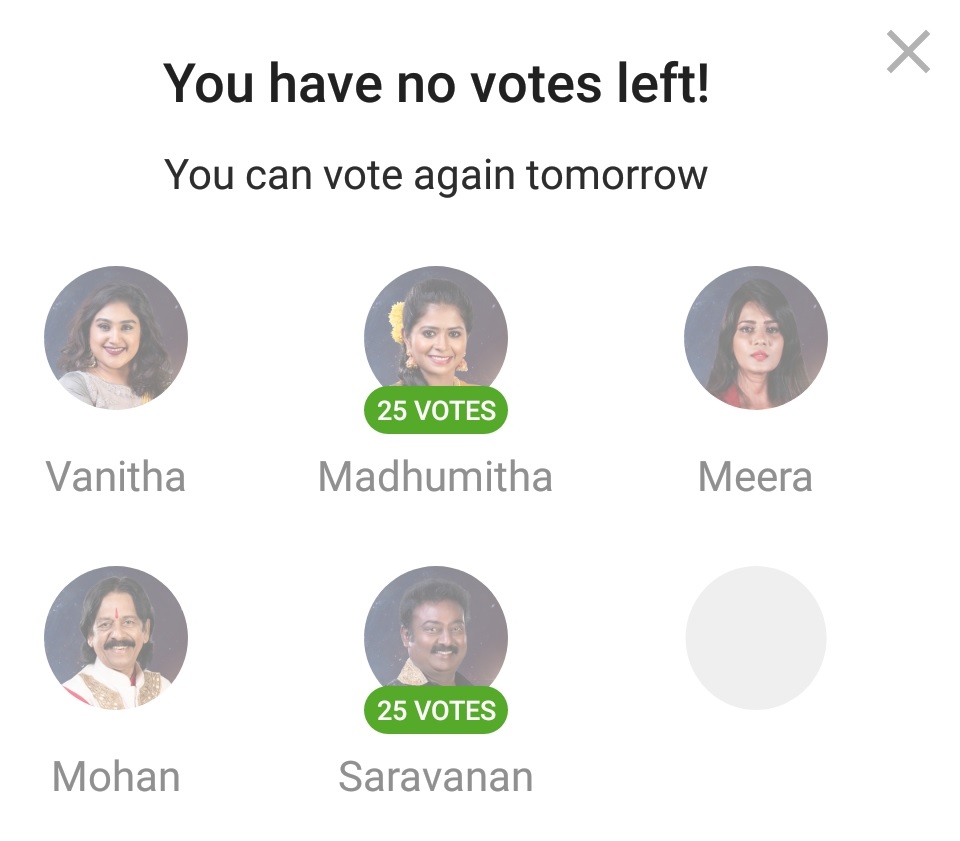
Task: Click the word "tomorrow" in the subtitle
Action: [617, 175]
